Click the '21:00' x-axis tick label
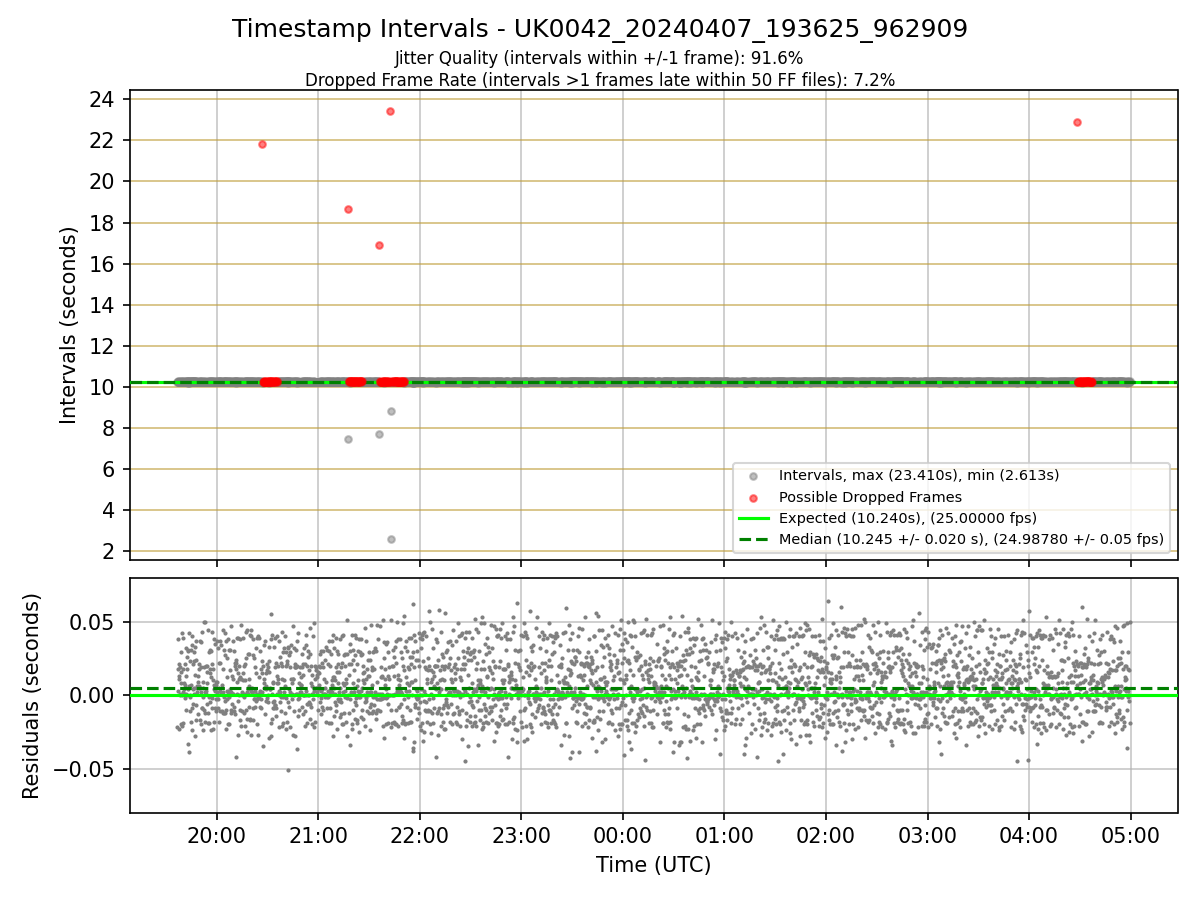The image size is (1200, 900). coord(318,835)
